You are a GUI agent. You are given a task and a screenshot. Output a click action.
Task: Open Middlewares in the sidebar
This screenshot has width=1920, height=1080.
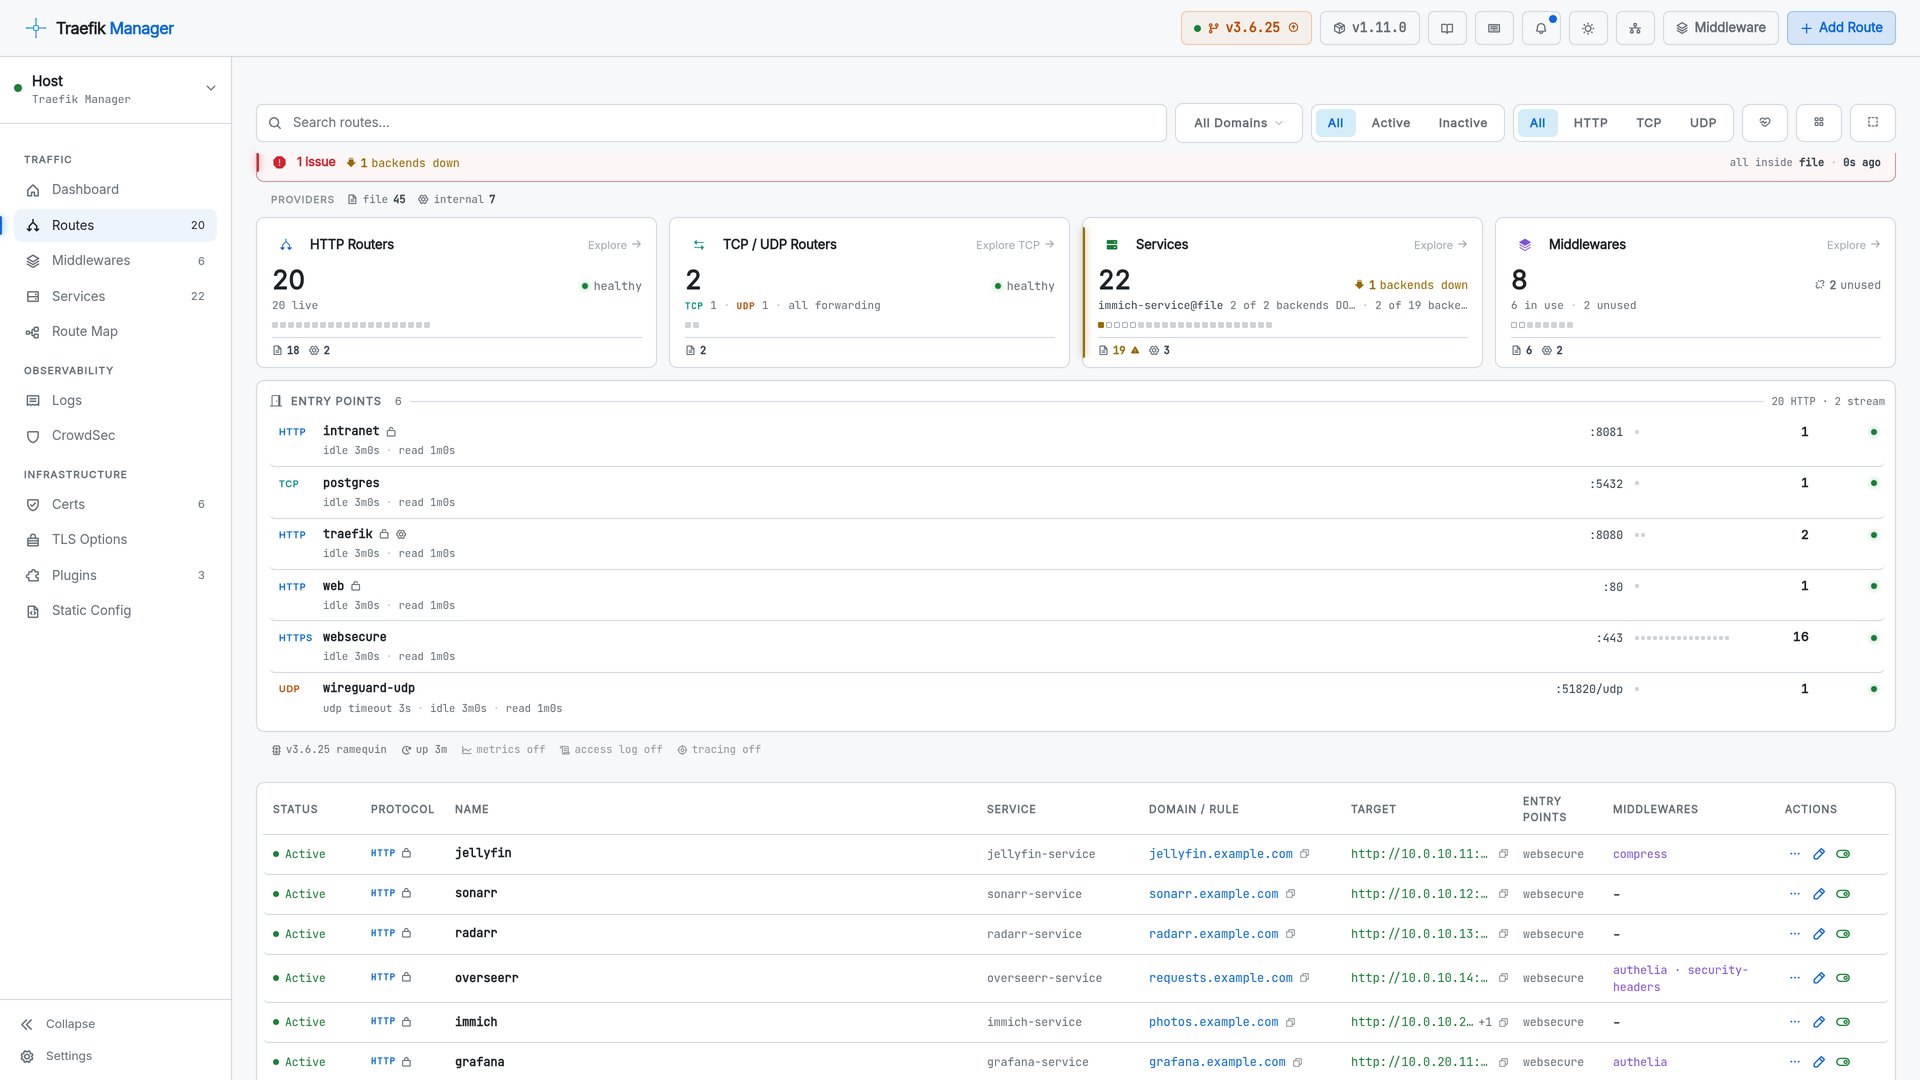pyautogui.click(x=115, y=261)
